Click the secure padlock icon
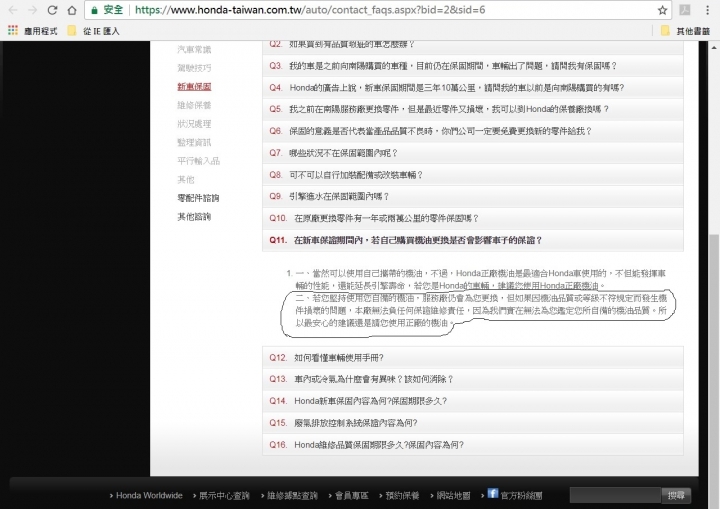 (x=95, y=10)
